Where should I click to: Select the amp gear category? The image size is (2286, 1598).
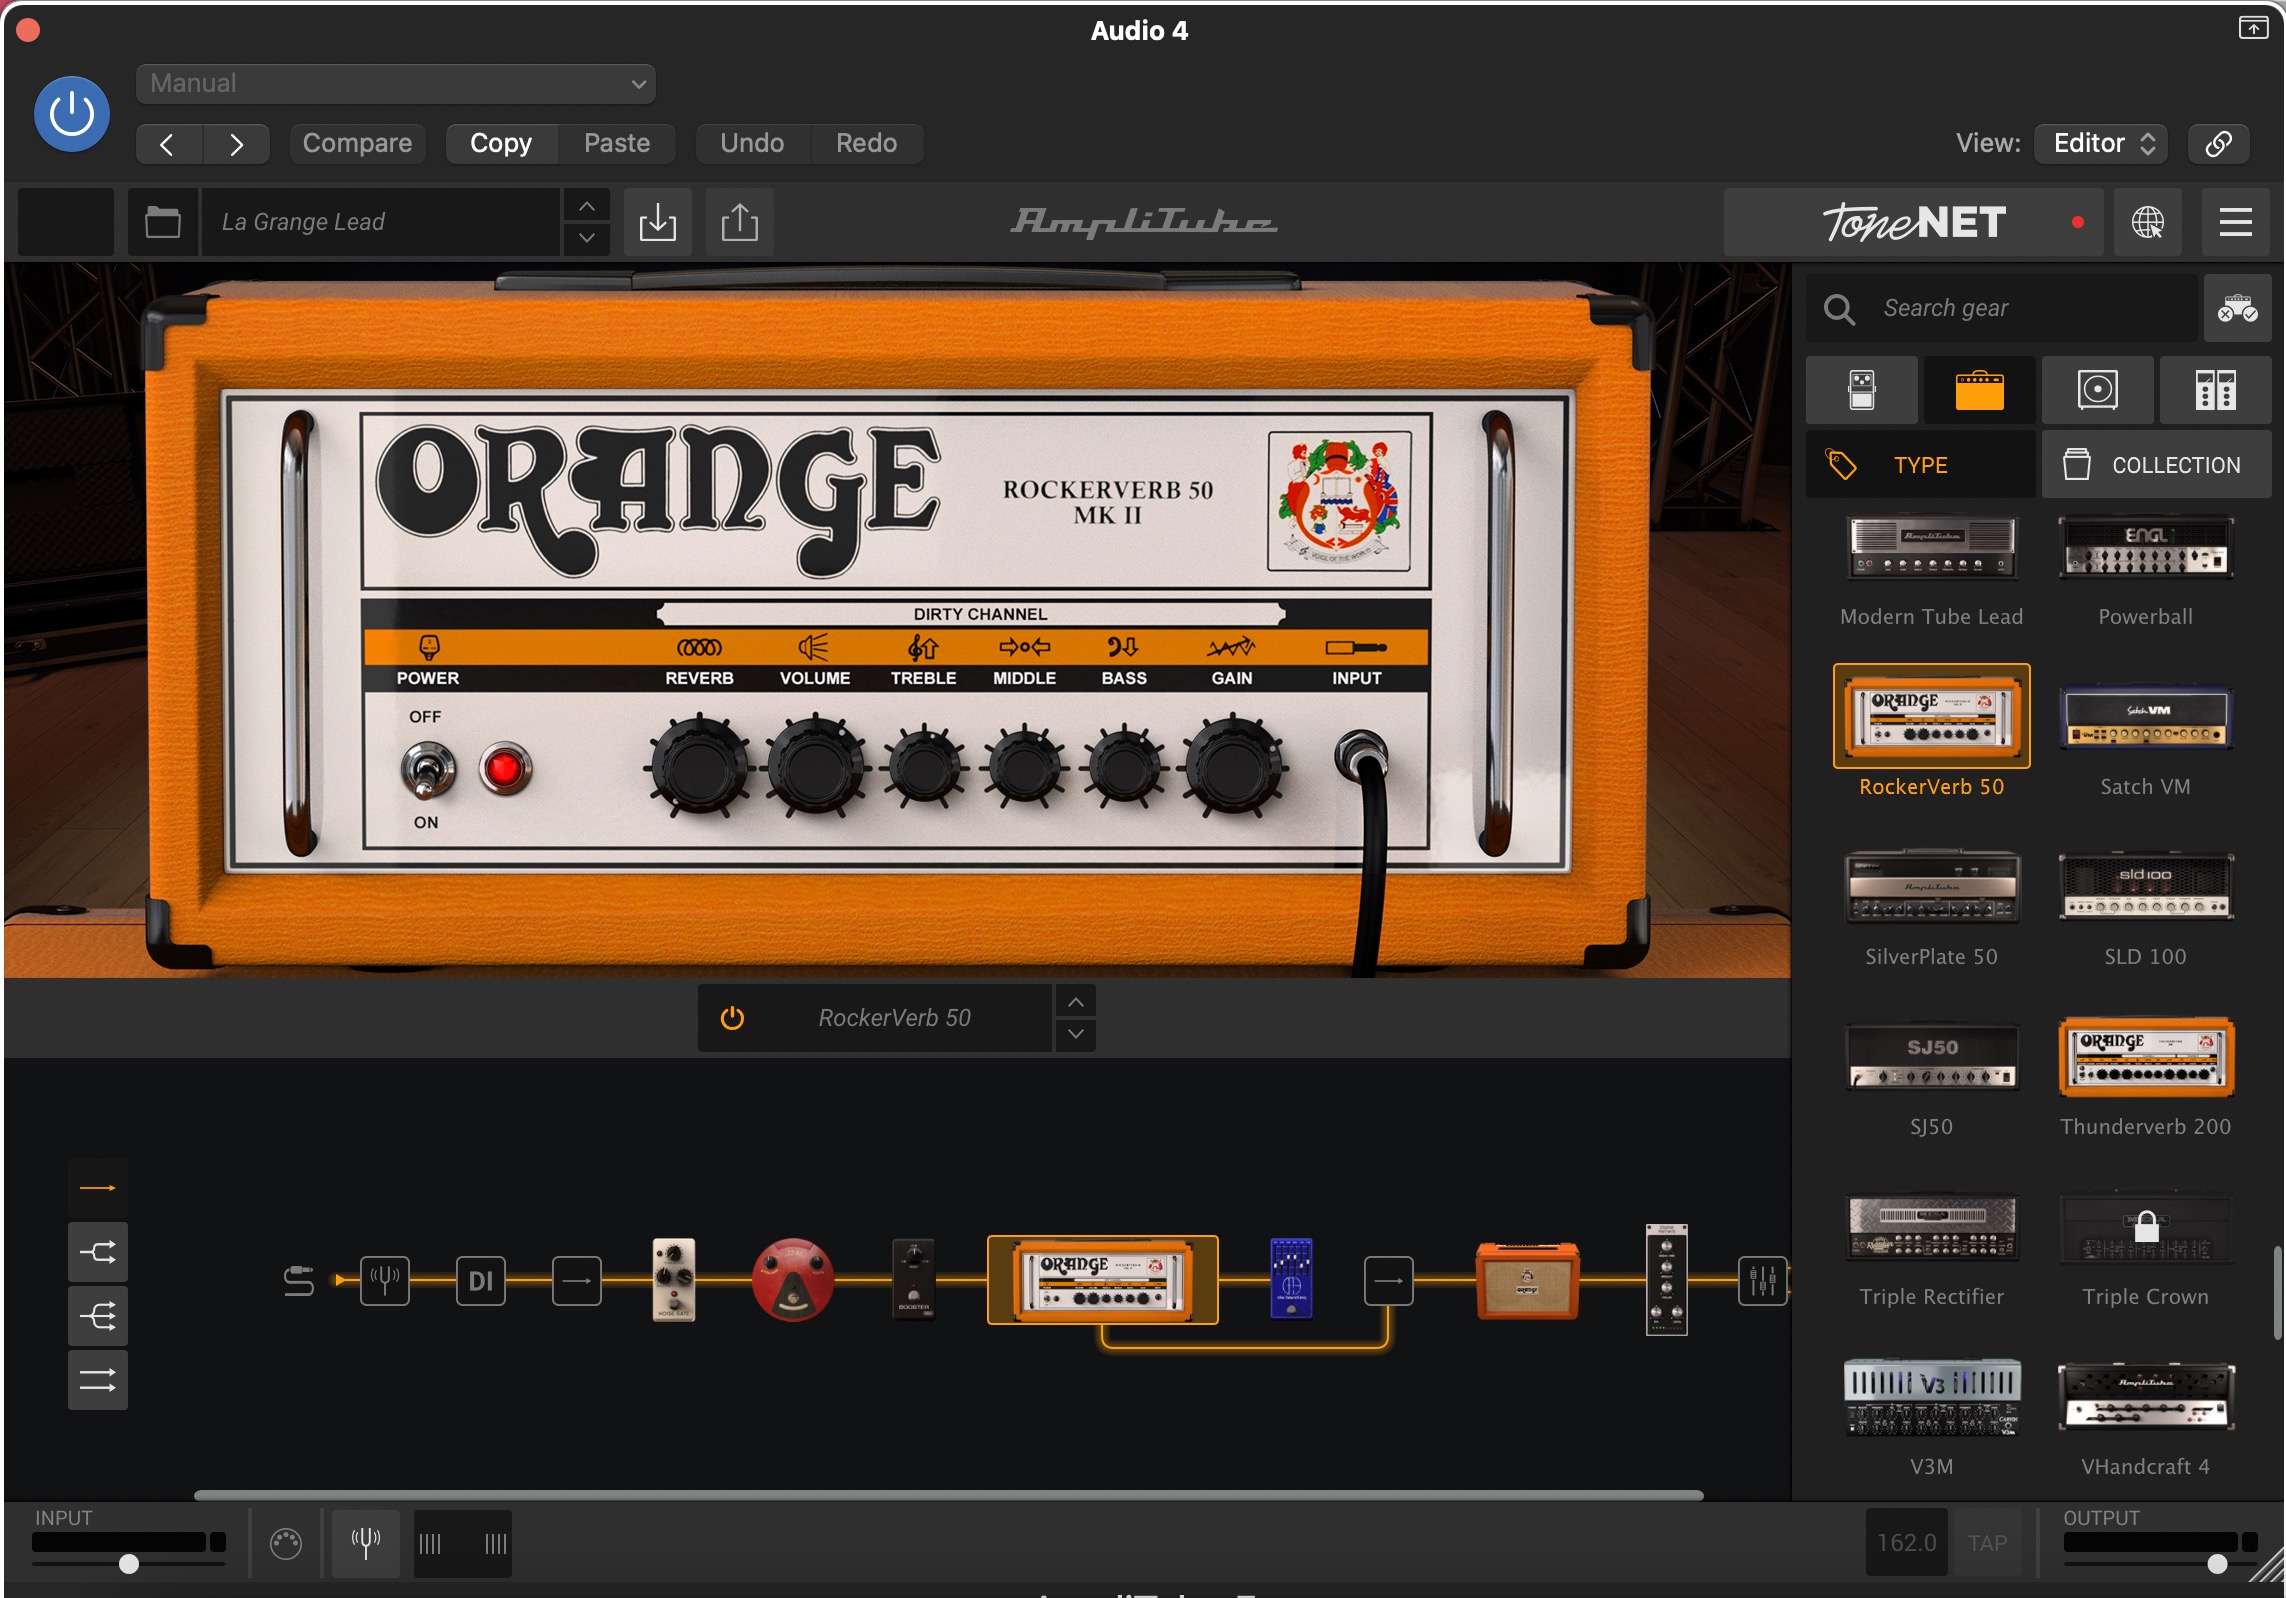pos(1979,389)
